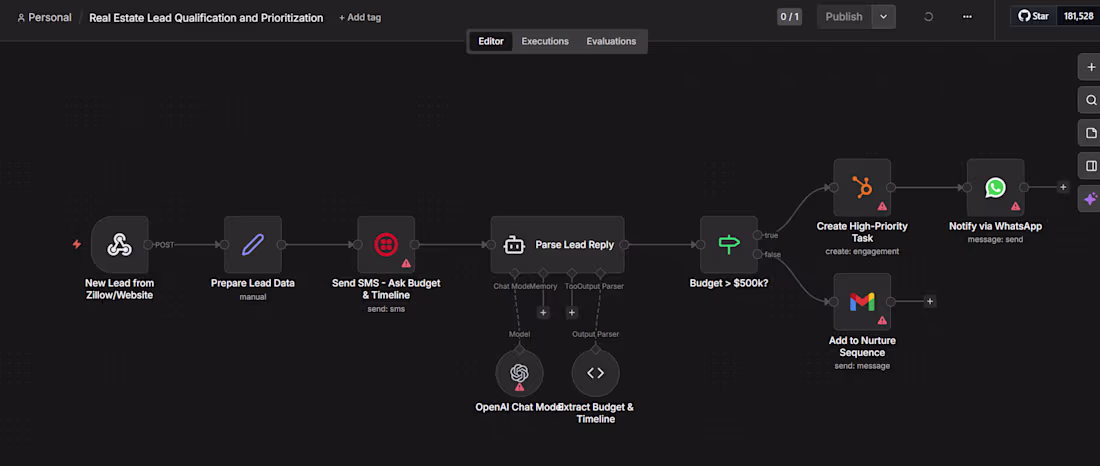This screenshot has width=1100, height=466.
Task: Click the warning triangle on Send SMS node
Action: [x=405, y=263]
